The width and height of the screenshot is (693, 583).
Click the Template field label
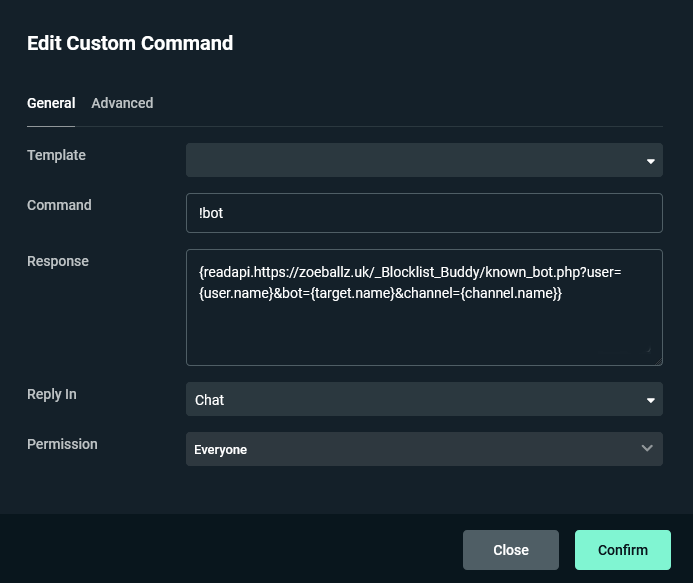click(x=56, y=155)
